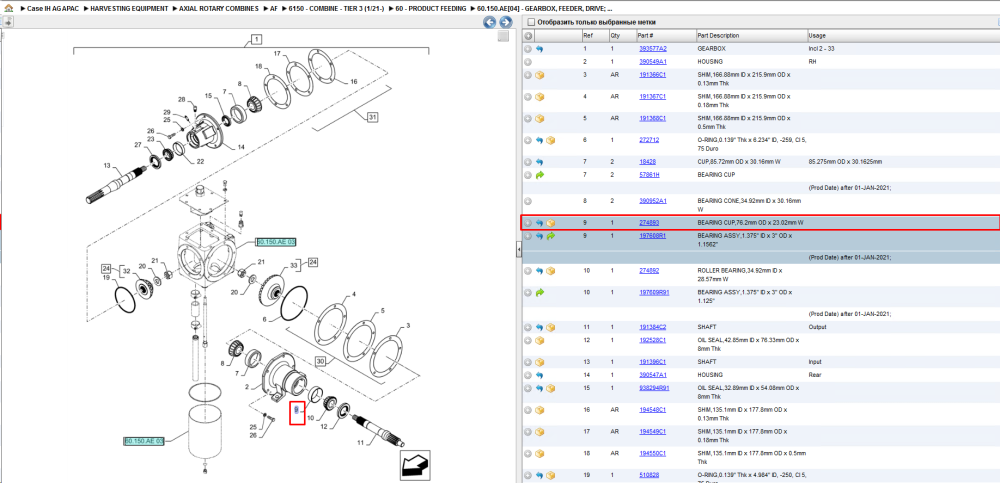This screenshot has width=1000, height=483.
Task: Click the green arrow icon for BEARING CUP 57861H
Action: tap(540, 175)
